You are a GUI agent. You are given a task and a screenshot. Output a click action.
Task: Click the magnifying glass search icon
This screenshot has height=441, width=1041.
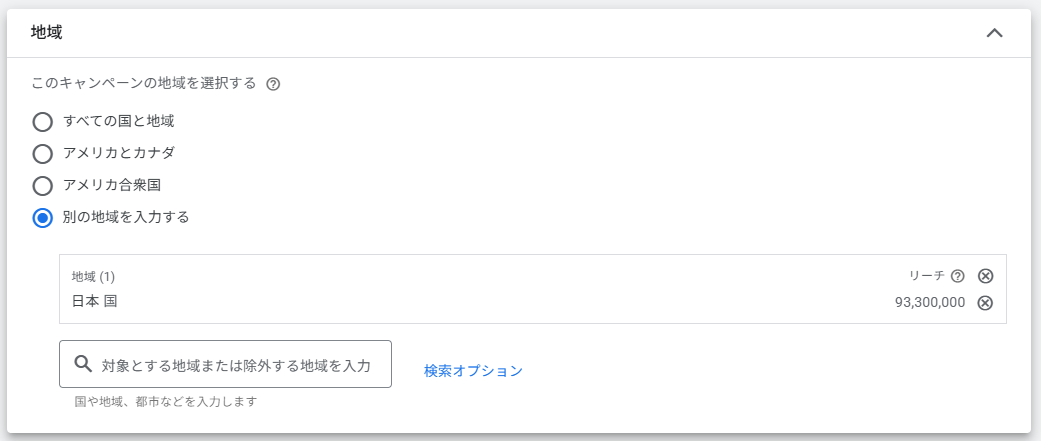pyautogui.click(x=83, y=364)
